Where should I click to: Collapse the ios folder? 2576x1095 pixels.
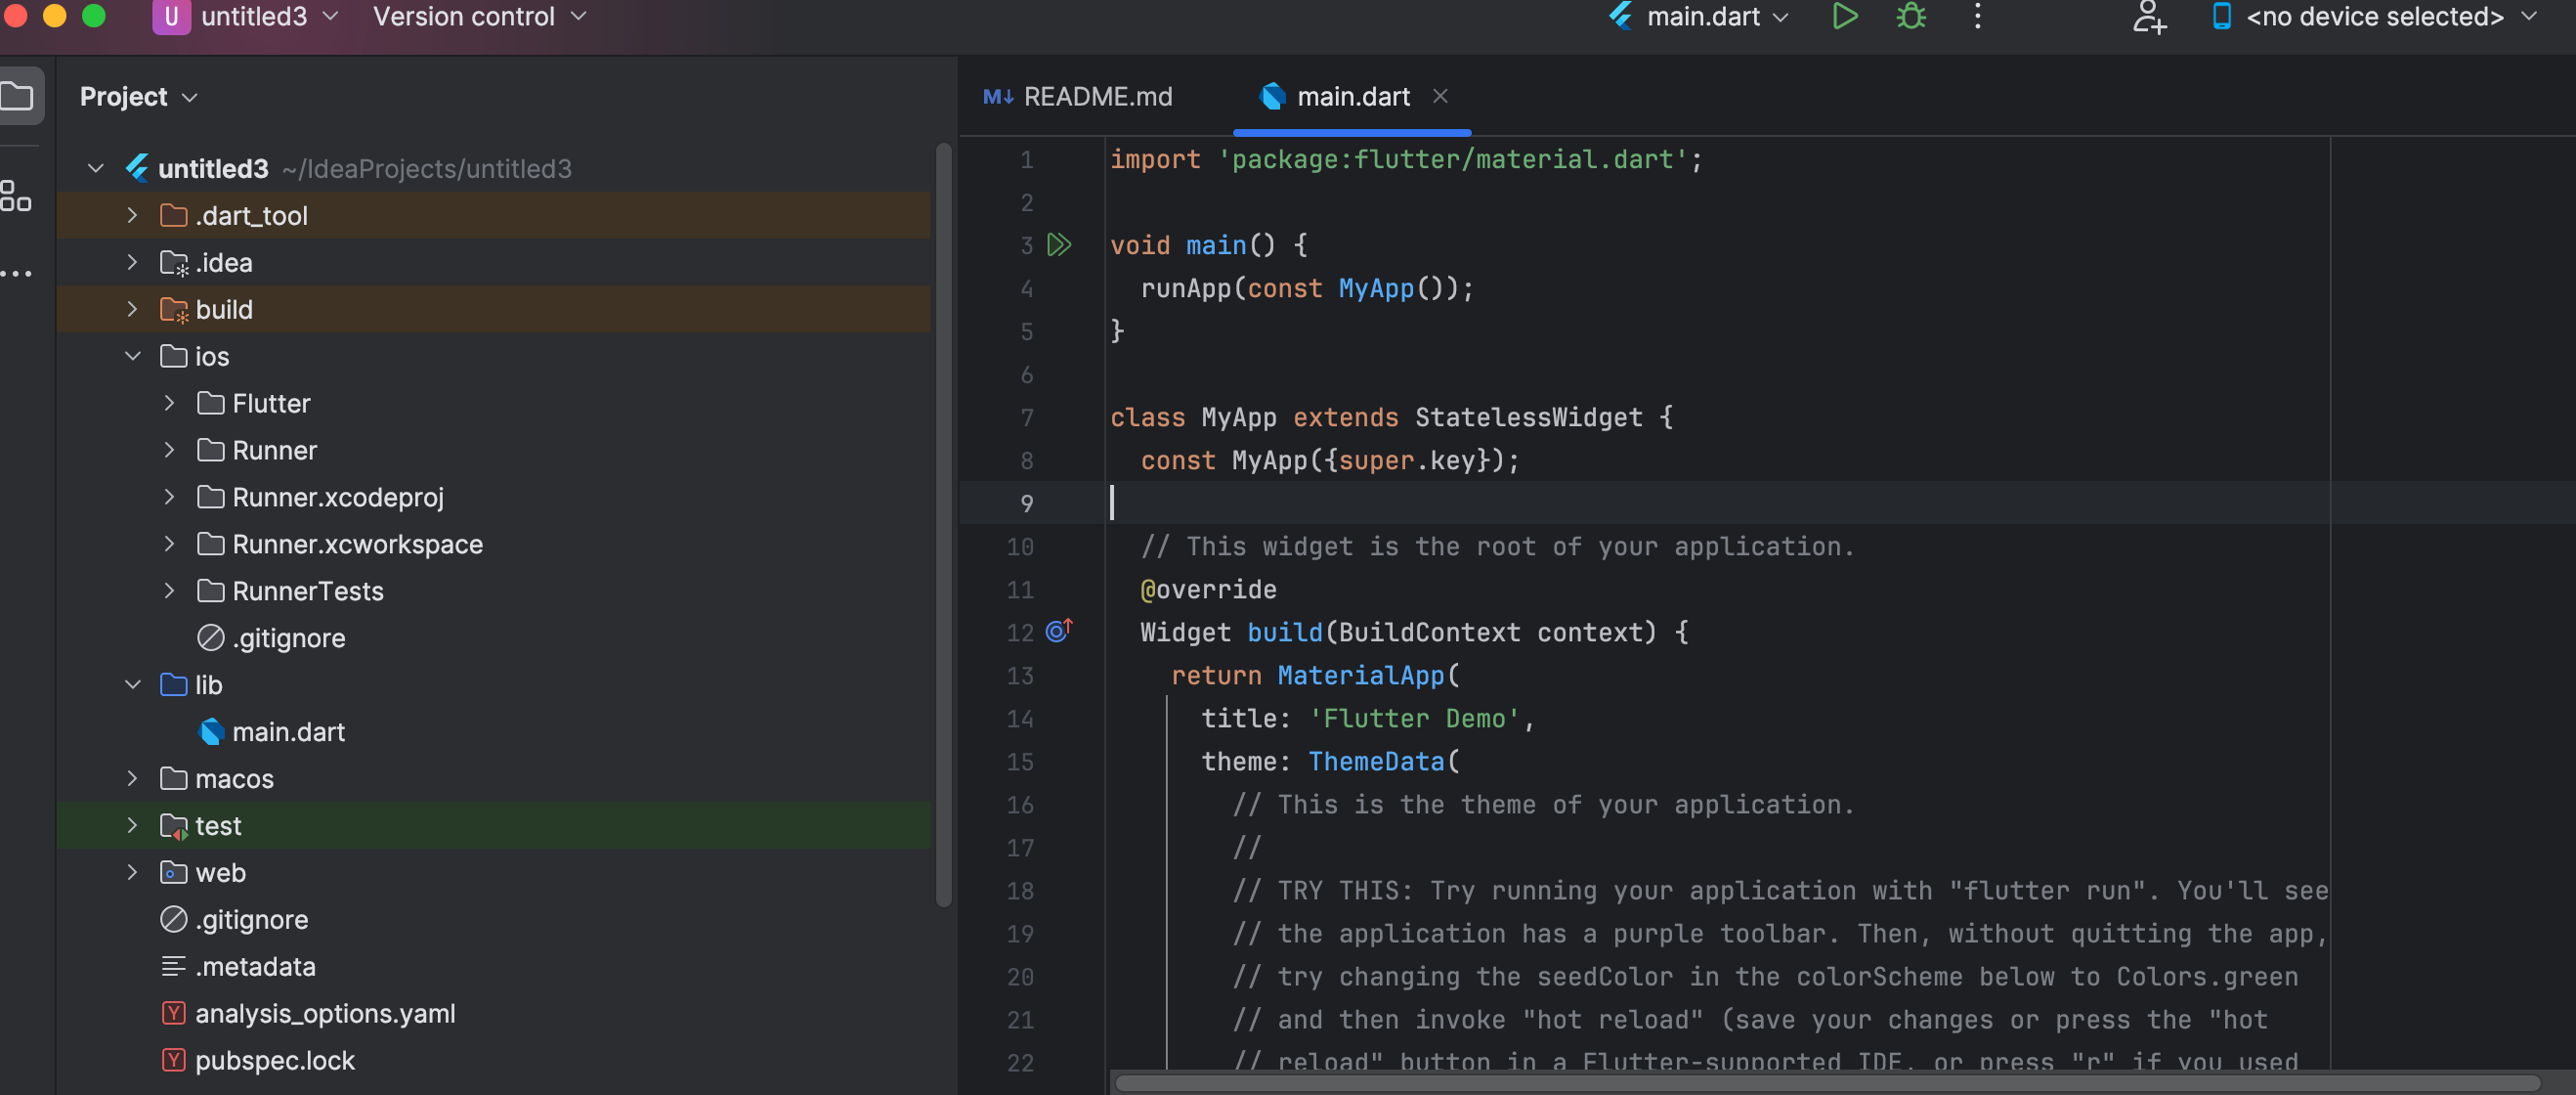pyautogui.click(x=133, y=356)
